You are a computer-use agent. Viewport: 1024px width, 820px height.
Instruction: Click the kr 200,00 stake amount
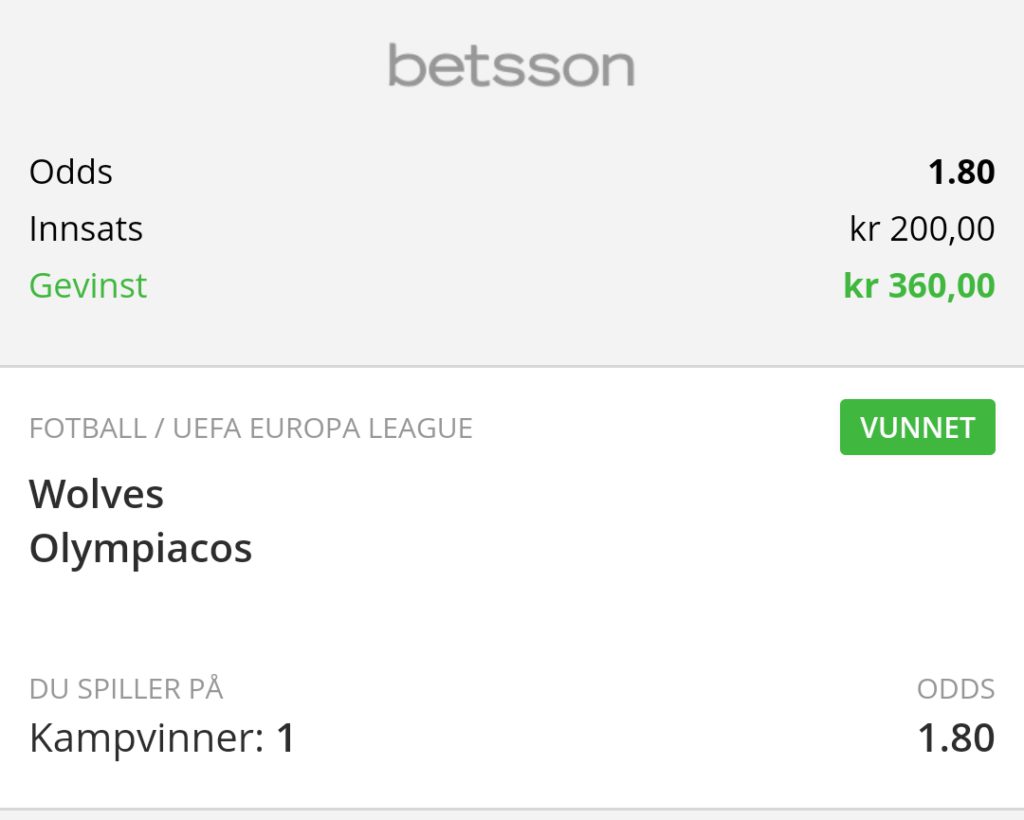click(x=922, y=229)
